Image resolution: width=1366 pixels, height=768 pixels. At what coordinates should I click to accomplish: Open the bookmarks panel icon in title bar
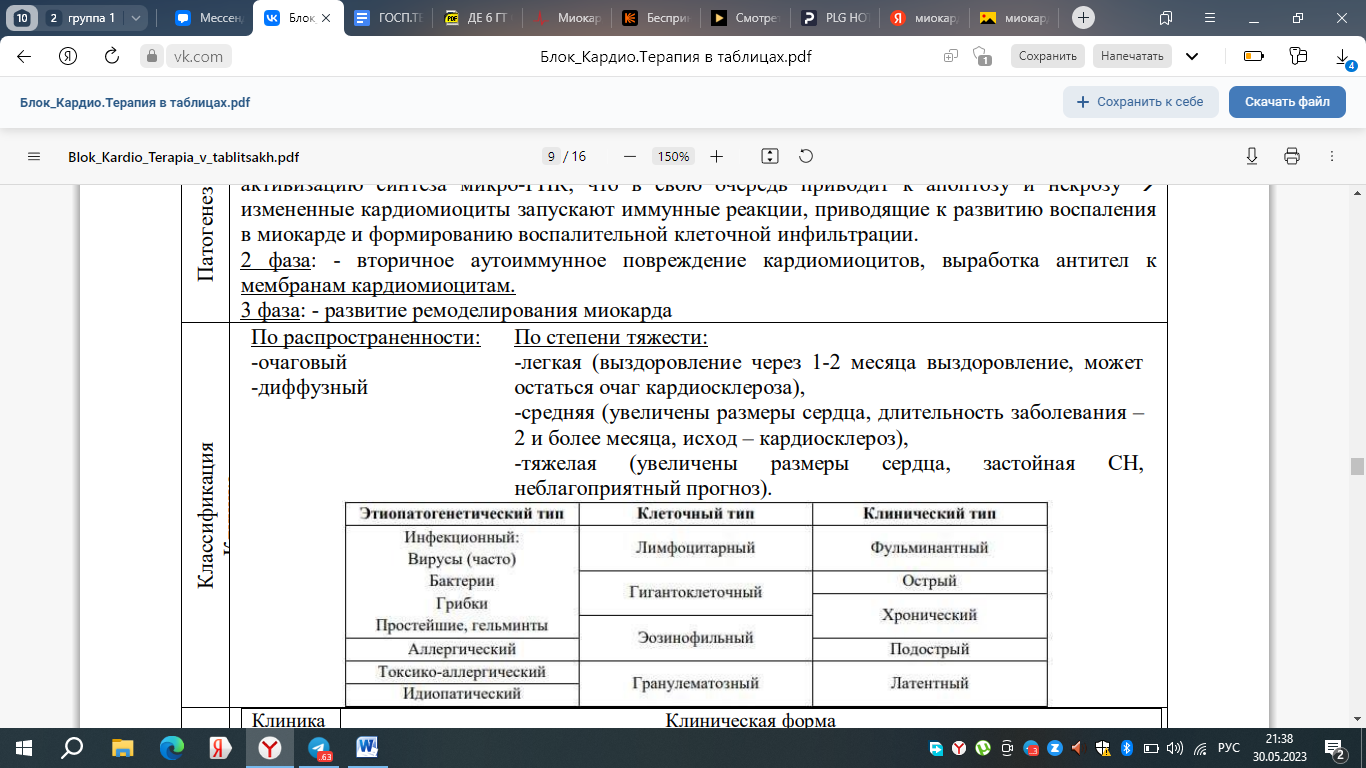click(1166, 18)
